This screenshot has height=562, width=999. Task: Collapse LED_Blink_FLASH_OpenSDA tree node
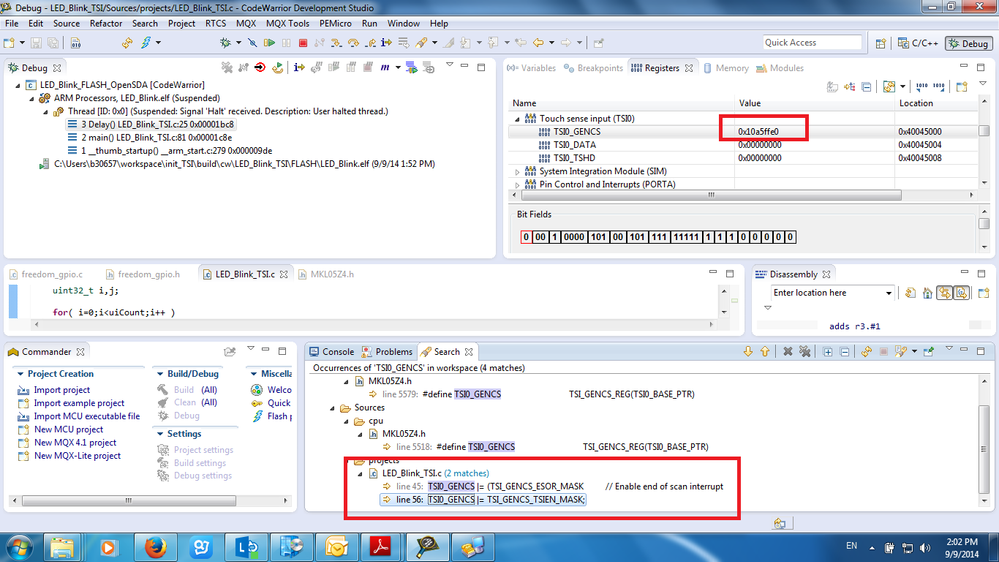pyautogui.click(x=18, y=85)
